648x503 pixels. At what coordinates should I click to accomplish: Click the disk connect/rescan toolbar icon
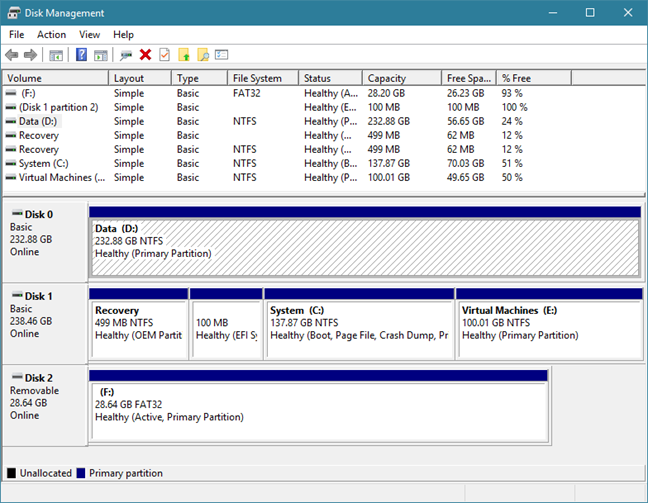(126, 55)
